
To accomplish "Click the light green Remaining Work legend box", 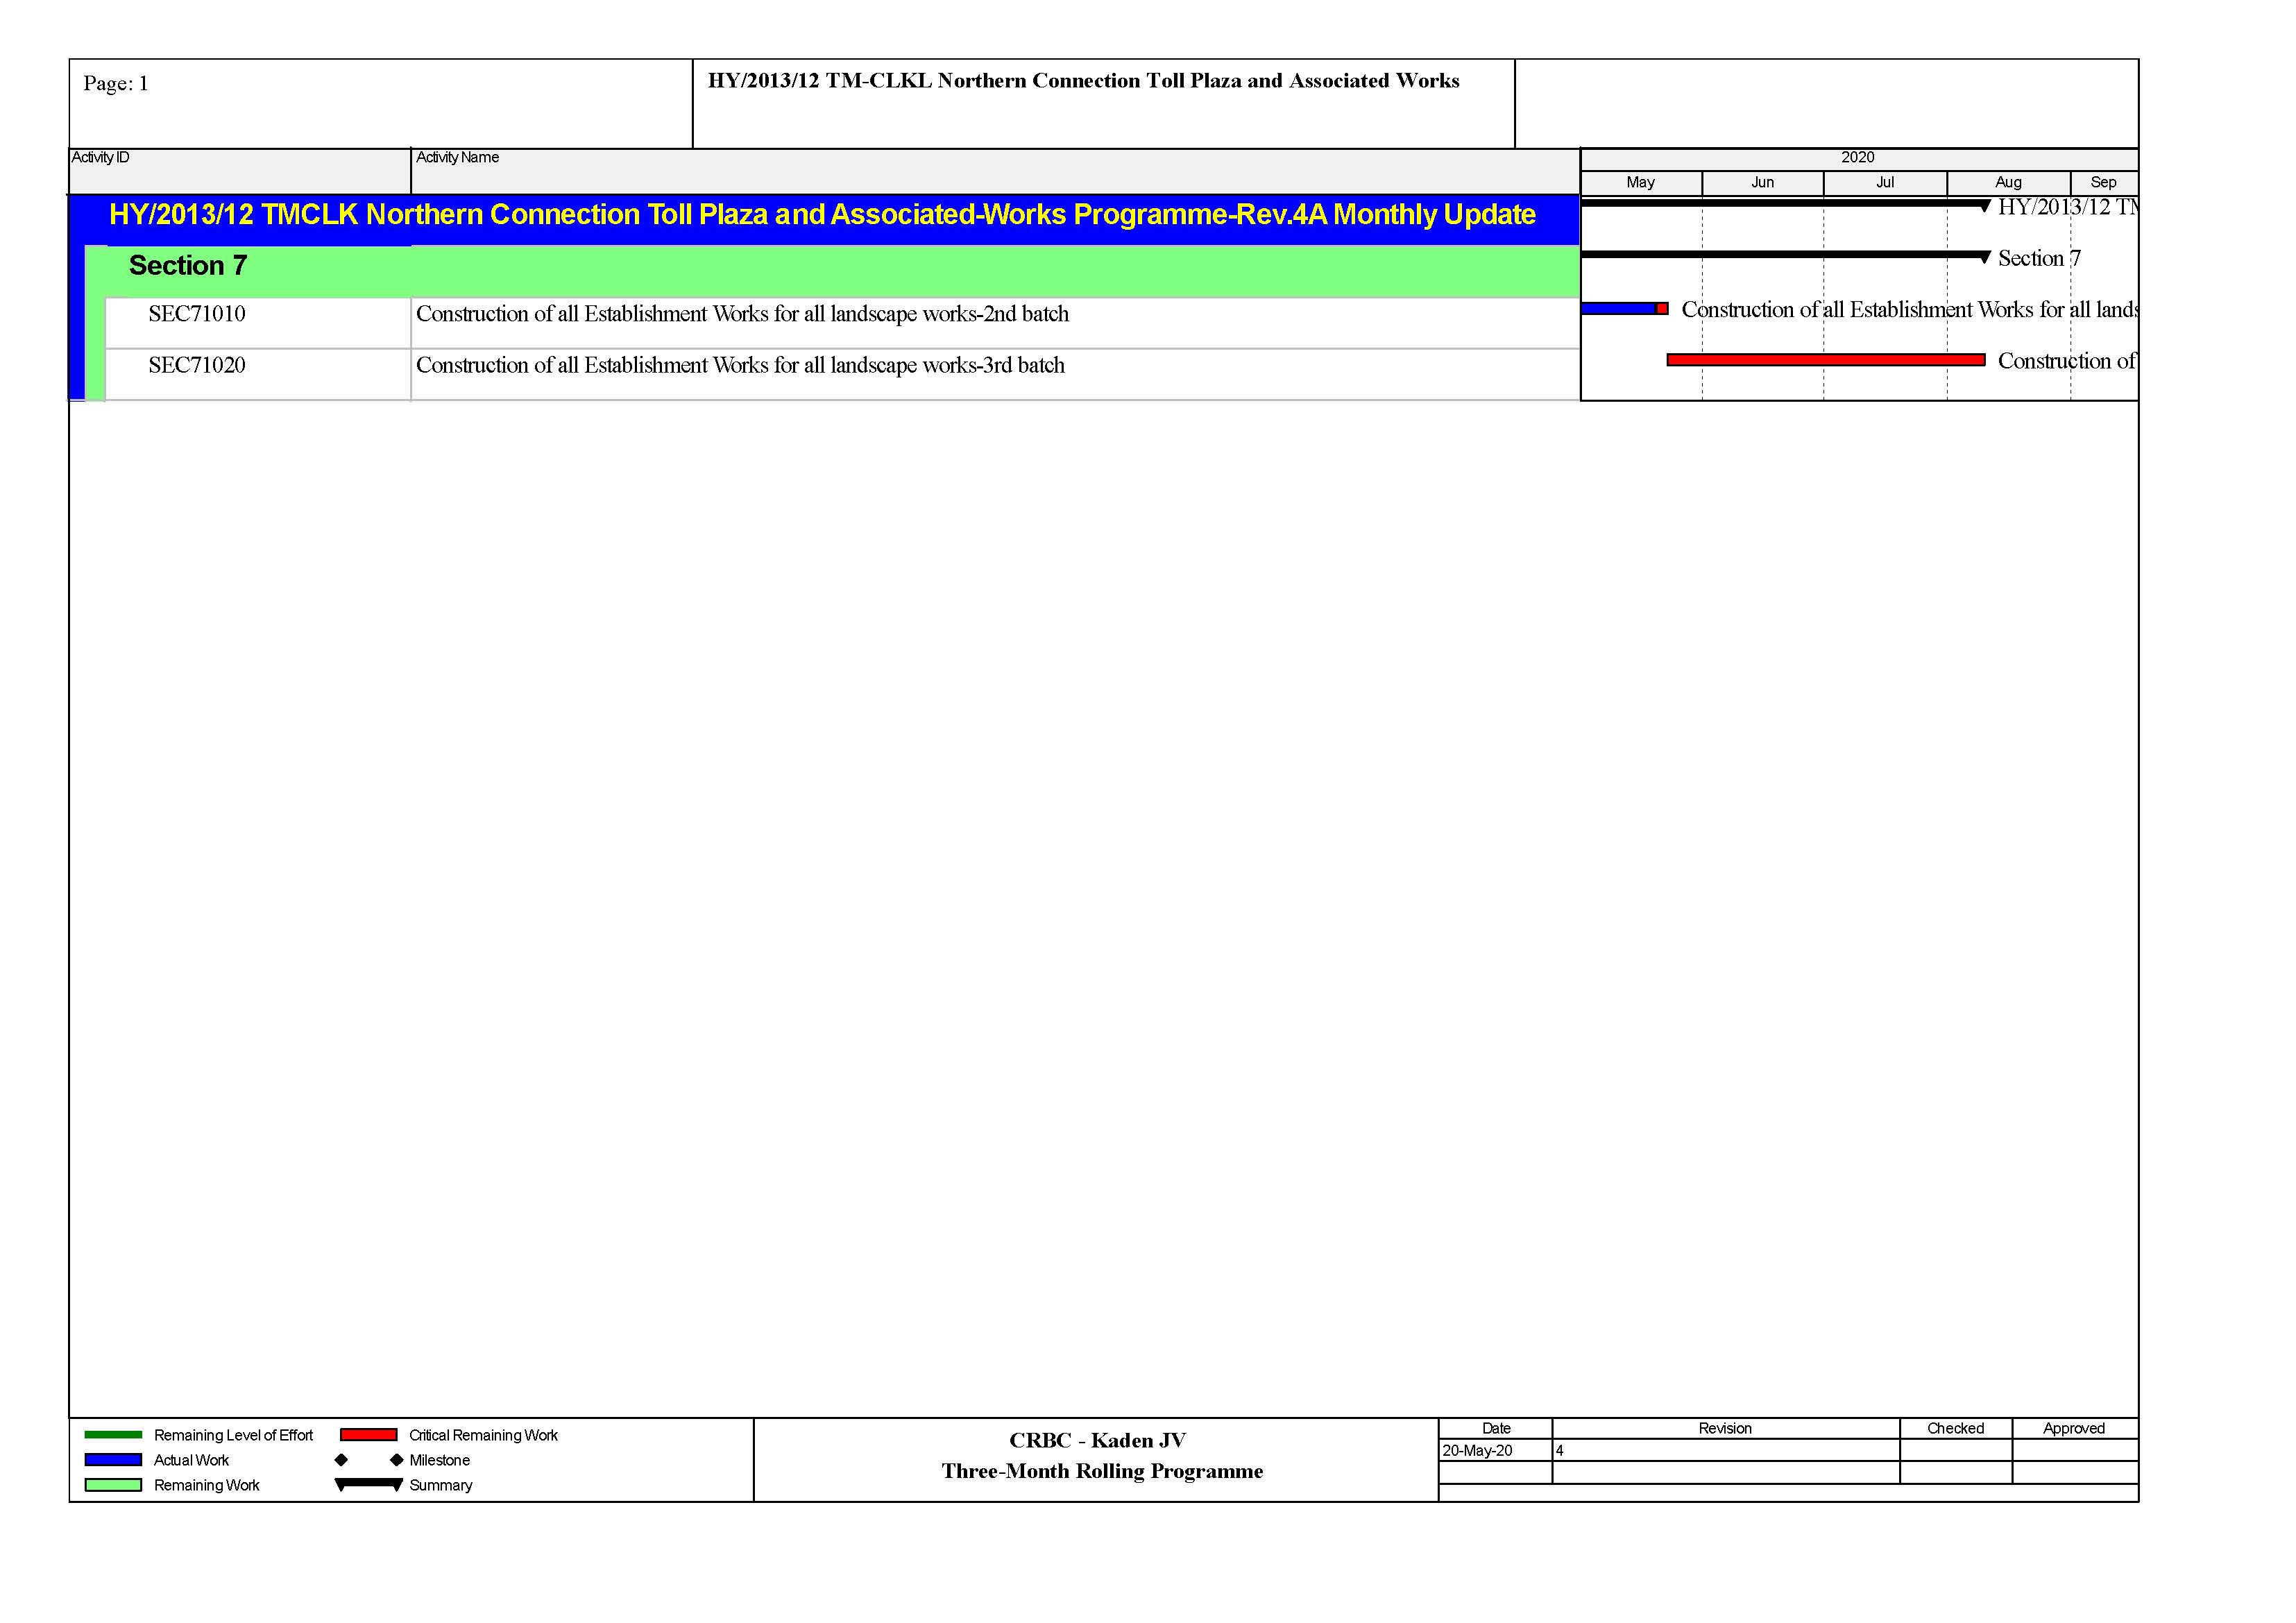I will pyautogui.click(x=113, y=1484).
